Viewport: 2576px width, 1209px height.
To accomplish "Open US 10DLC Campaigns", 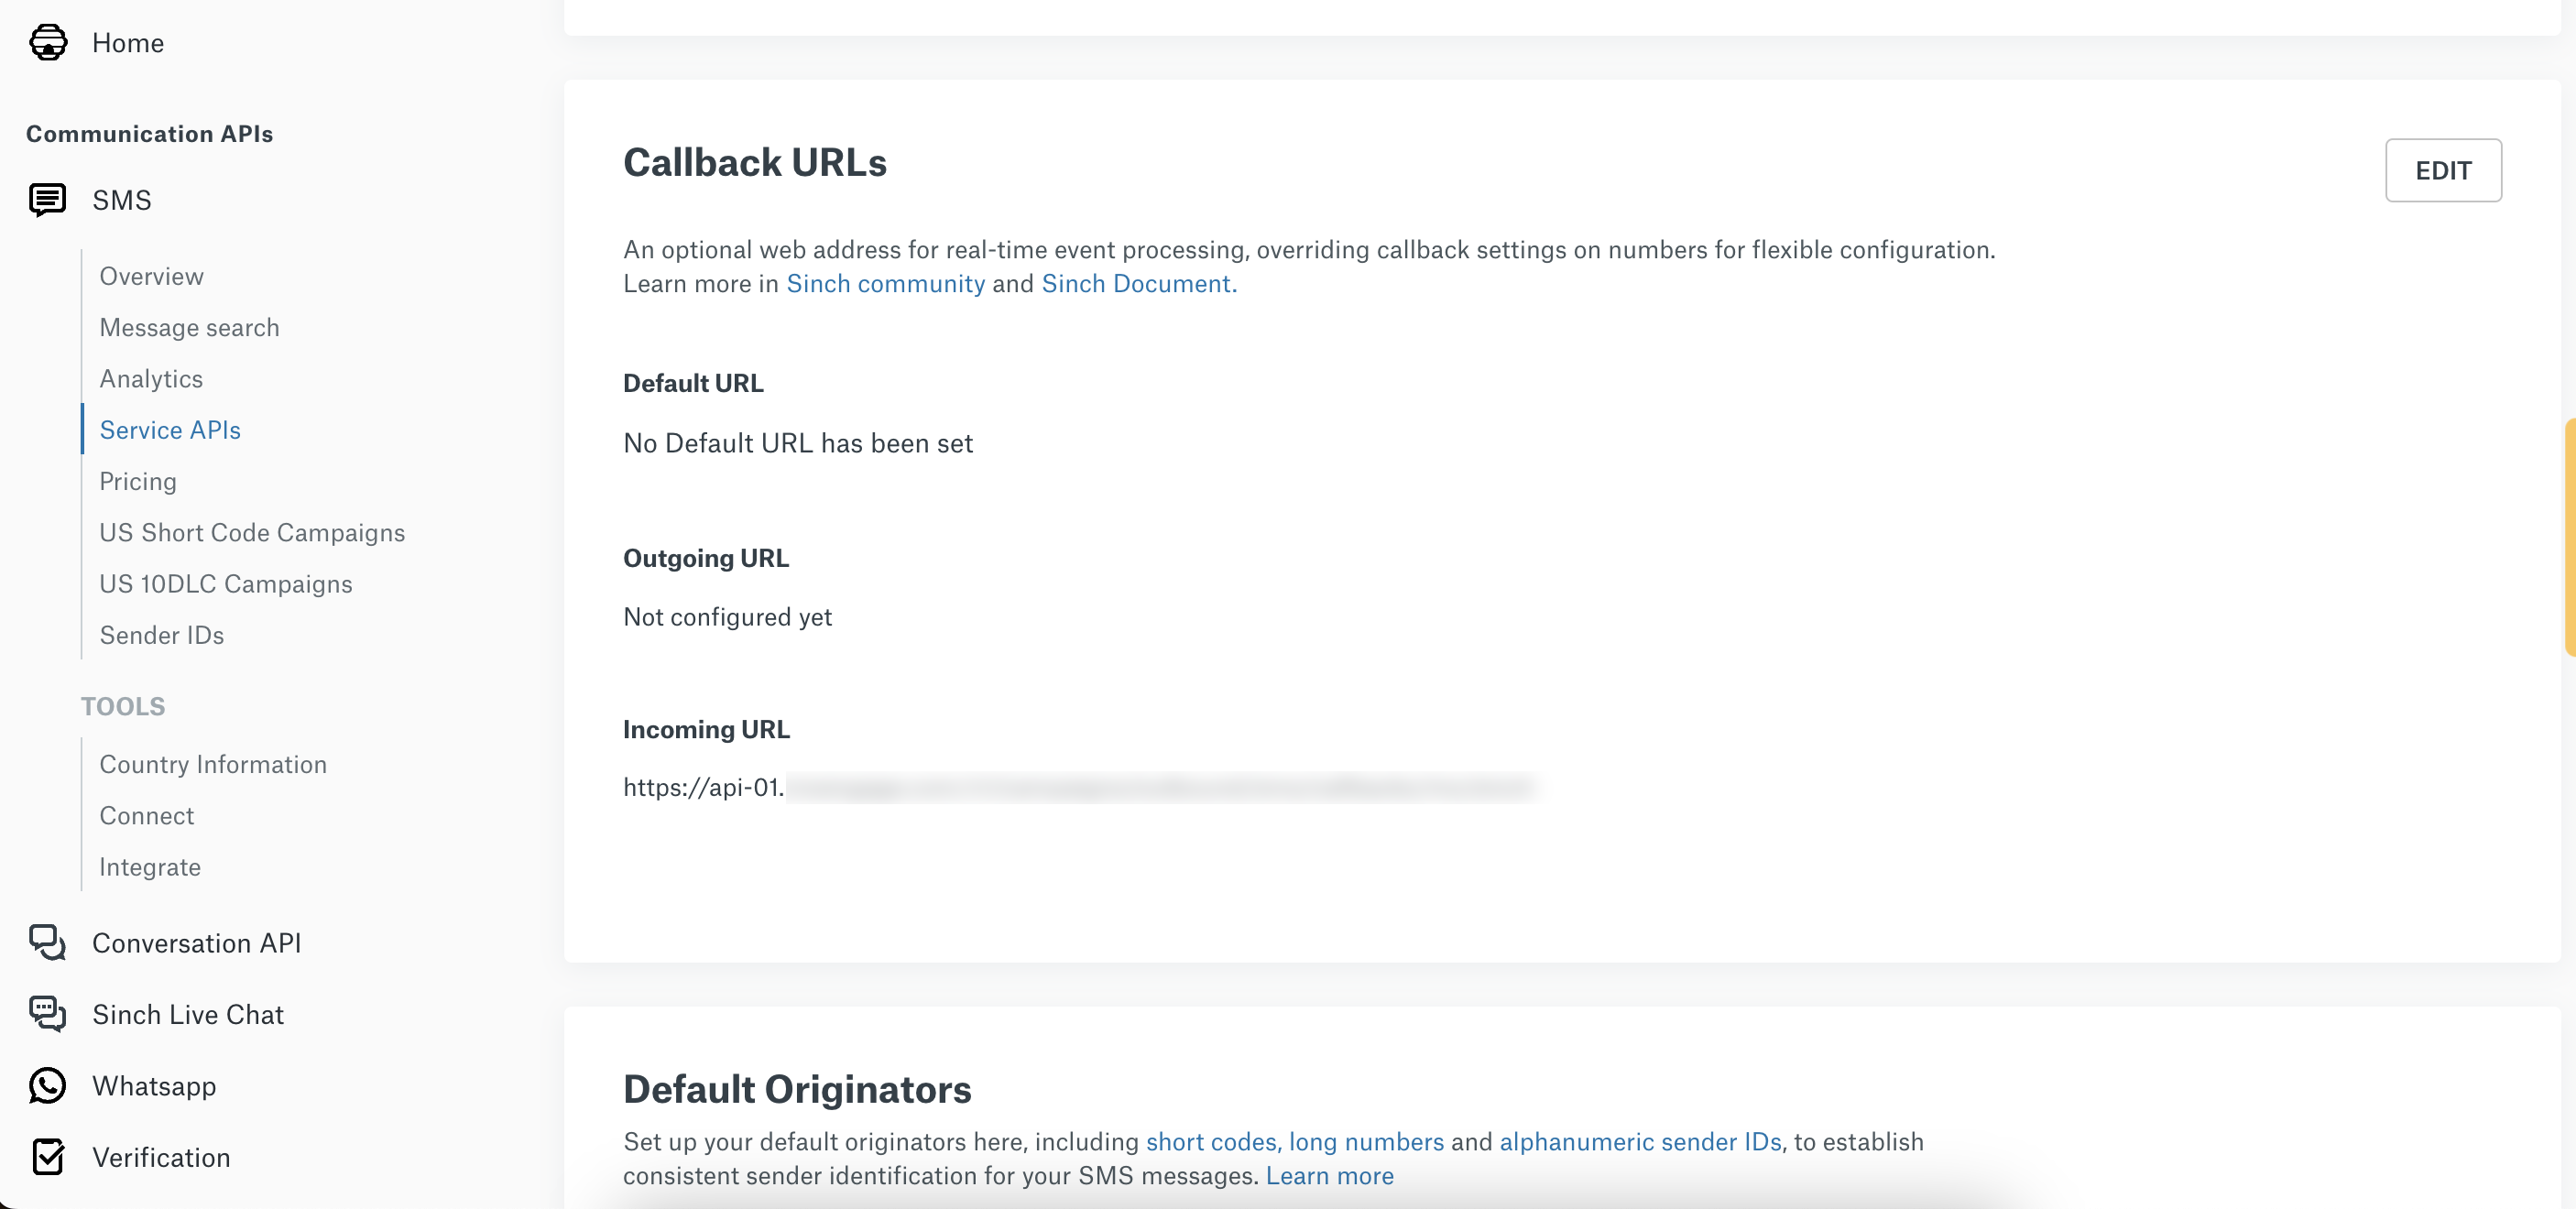I will (226, 584).
